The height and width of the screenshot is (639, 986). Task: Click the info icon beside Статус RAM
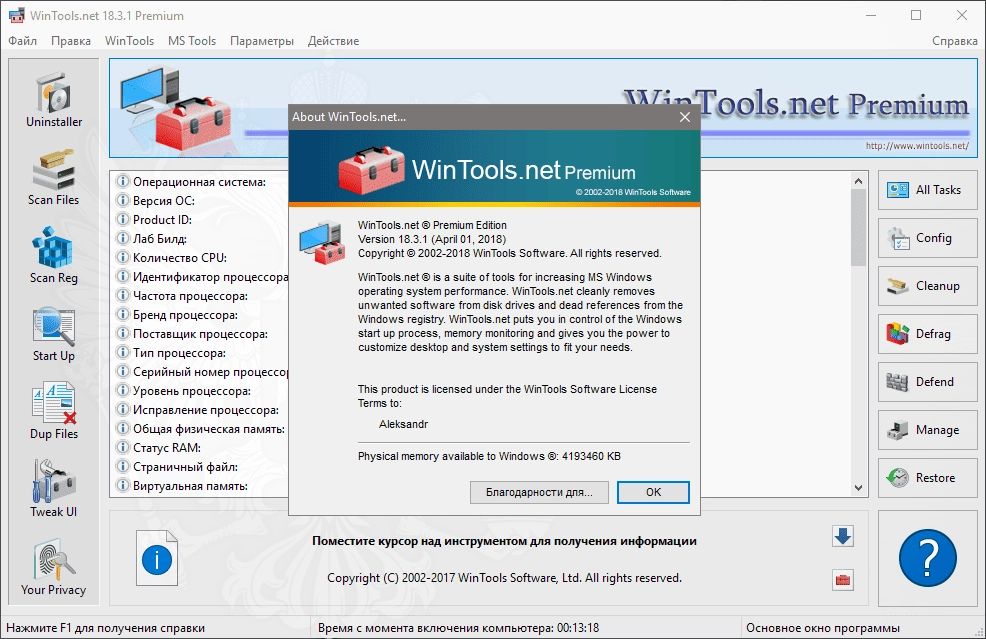[122, 447]
